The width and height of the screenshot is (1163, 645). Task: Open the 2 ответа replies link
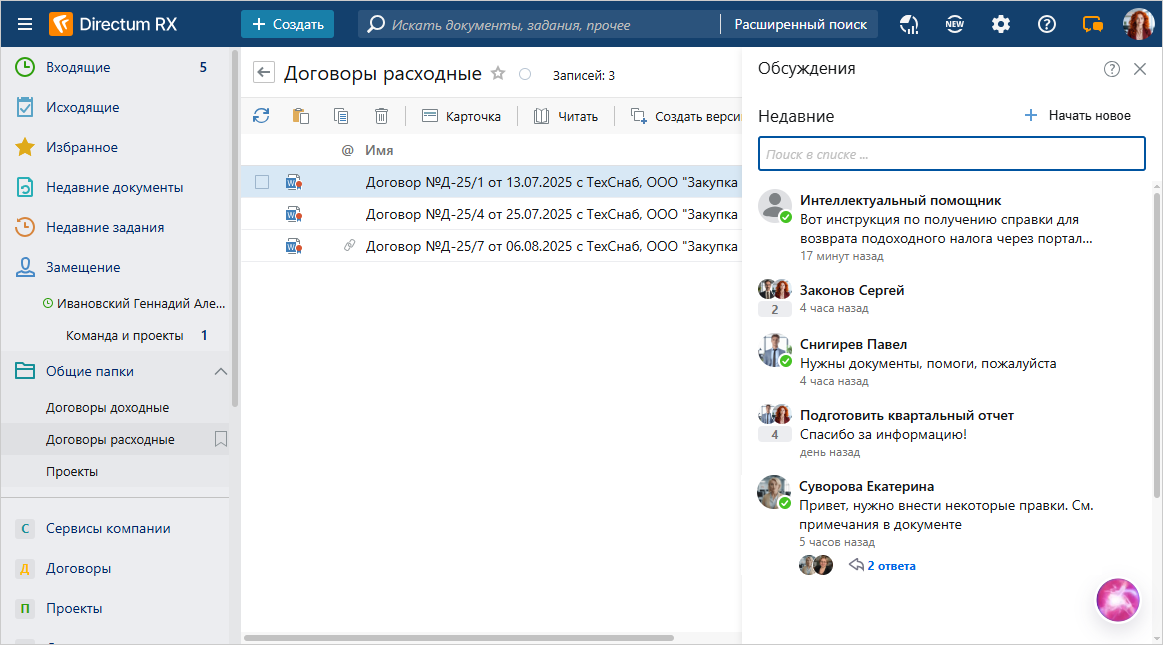click(890, 566)
